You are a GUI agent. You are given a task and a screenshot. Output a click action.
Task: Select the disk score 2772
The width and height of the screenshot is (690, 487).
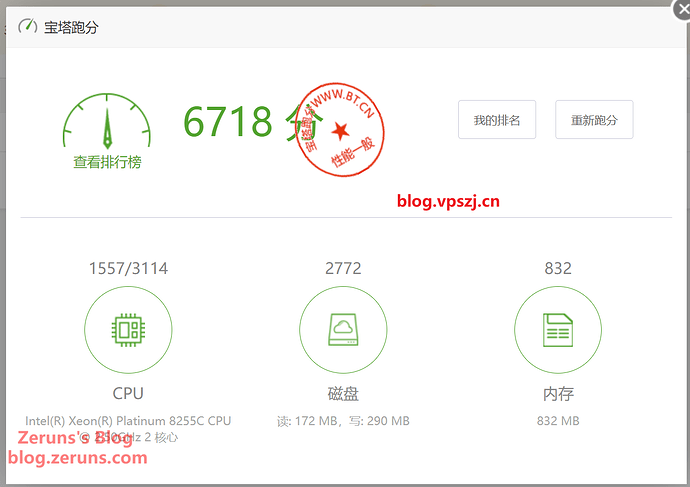343,268
